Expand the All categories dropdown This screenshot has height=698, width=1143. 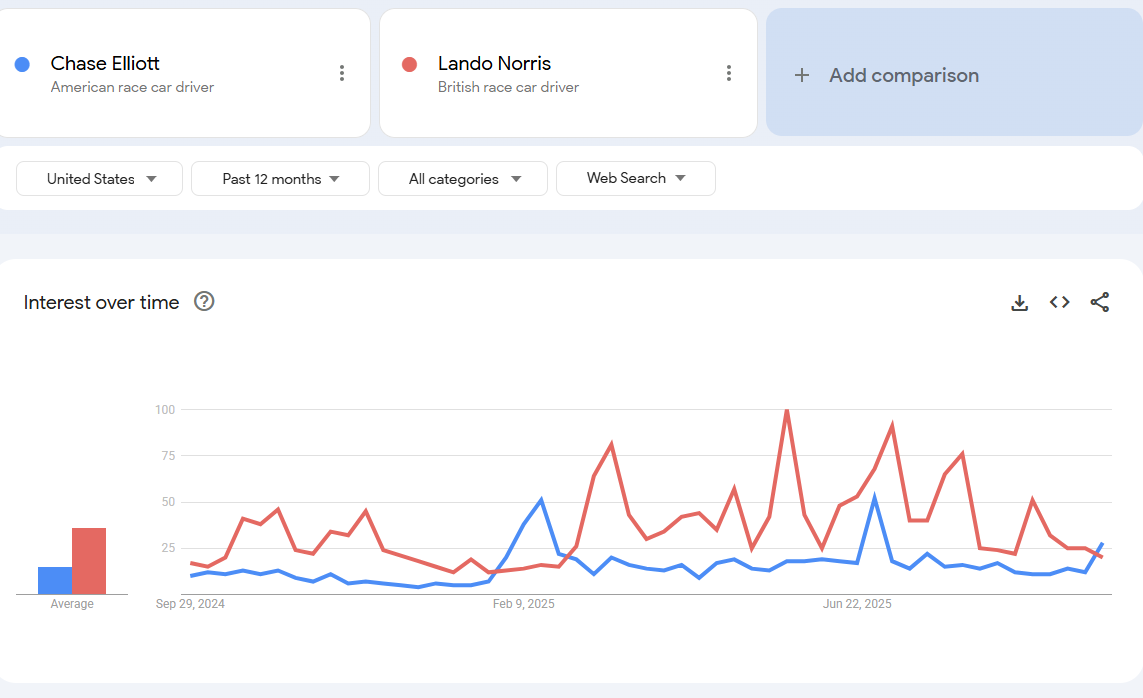(x=463, y=179)
